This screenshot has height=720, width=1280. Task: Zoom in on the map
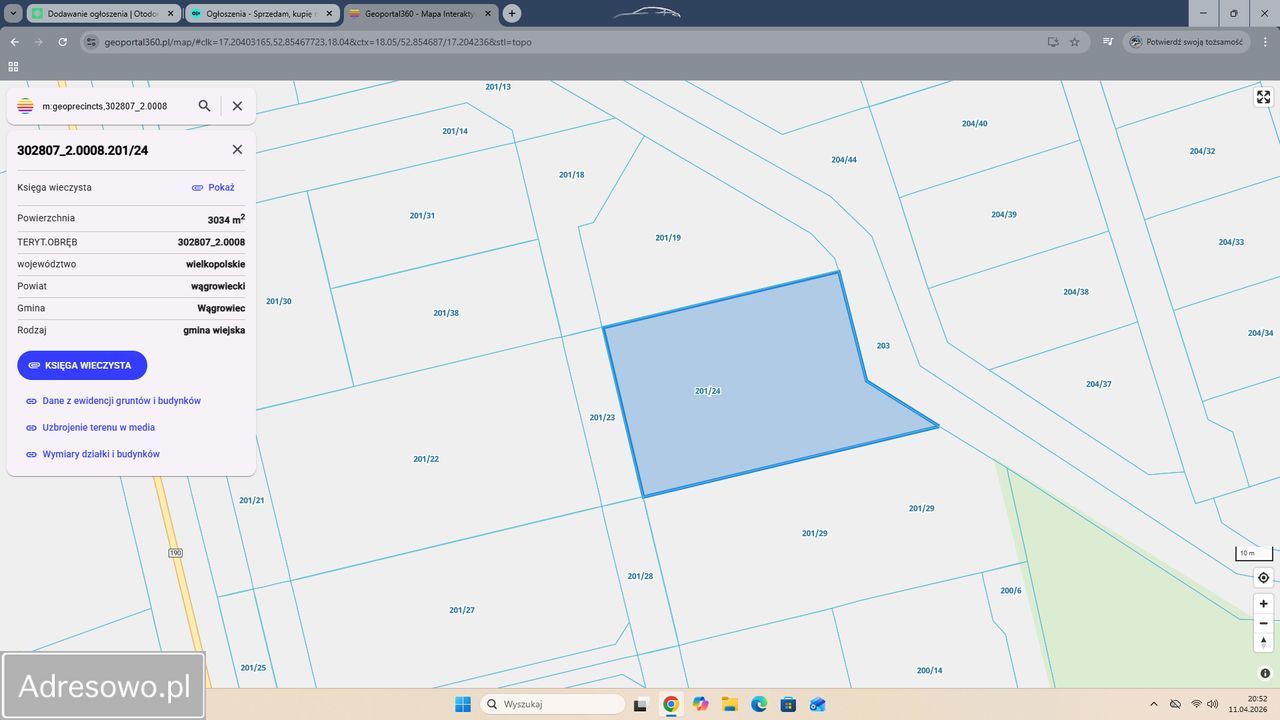click(1263, 604)
